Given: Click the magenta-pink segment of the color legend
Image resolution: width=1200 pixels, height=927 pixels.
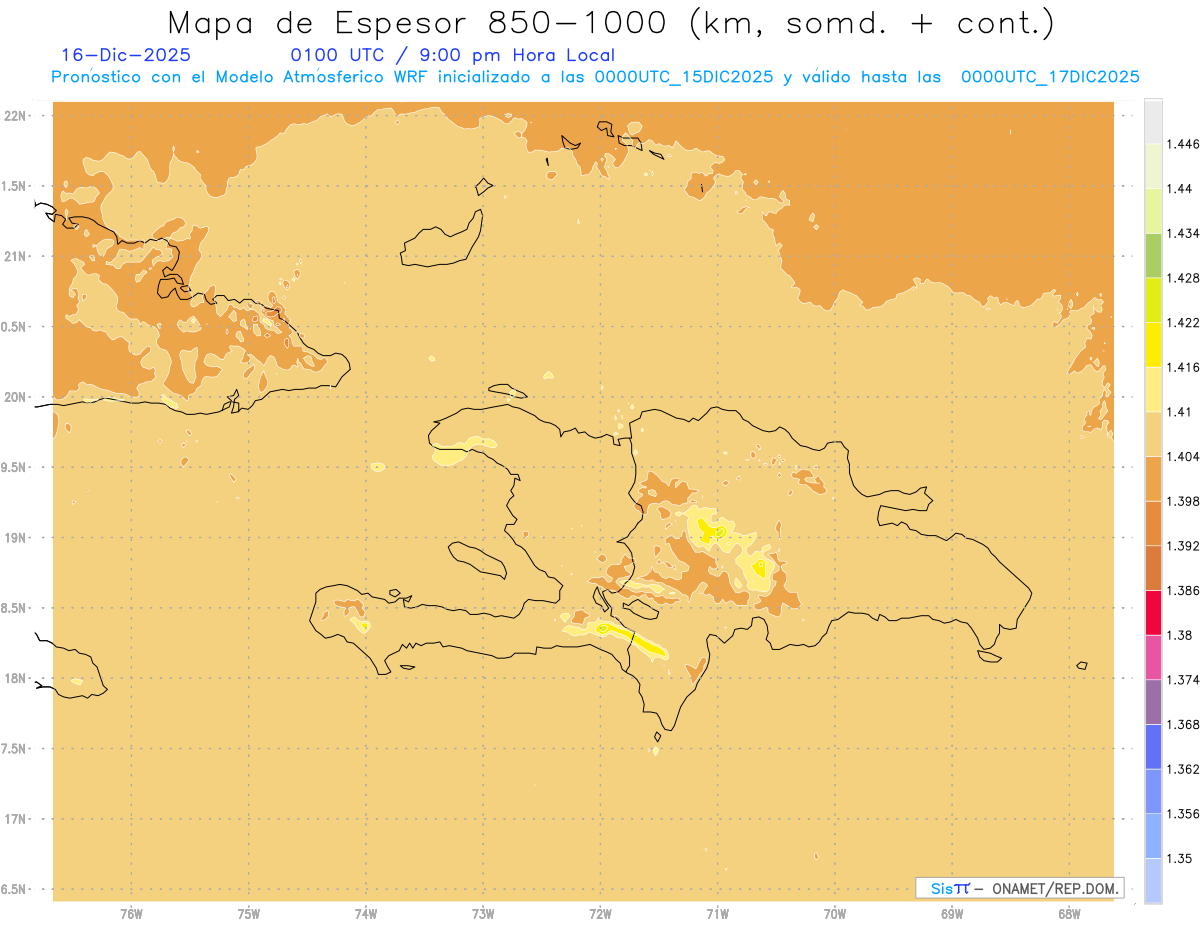Looking at the screenshot, I should [1153, 657].
